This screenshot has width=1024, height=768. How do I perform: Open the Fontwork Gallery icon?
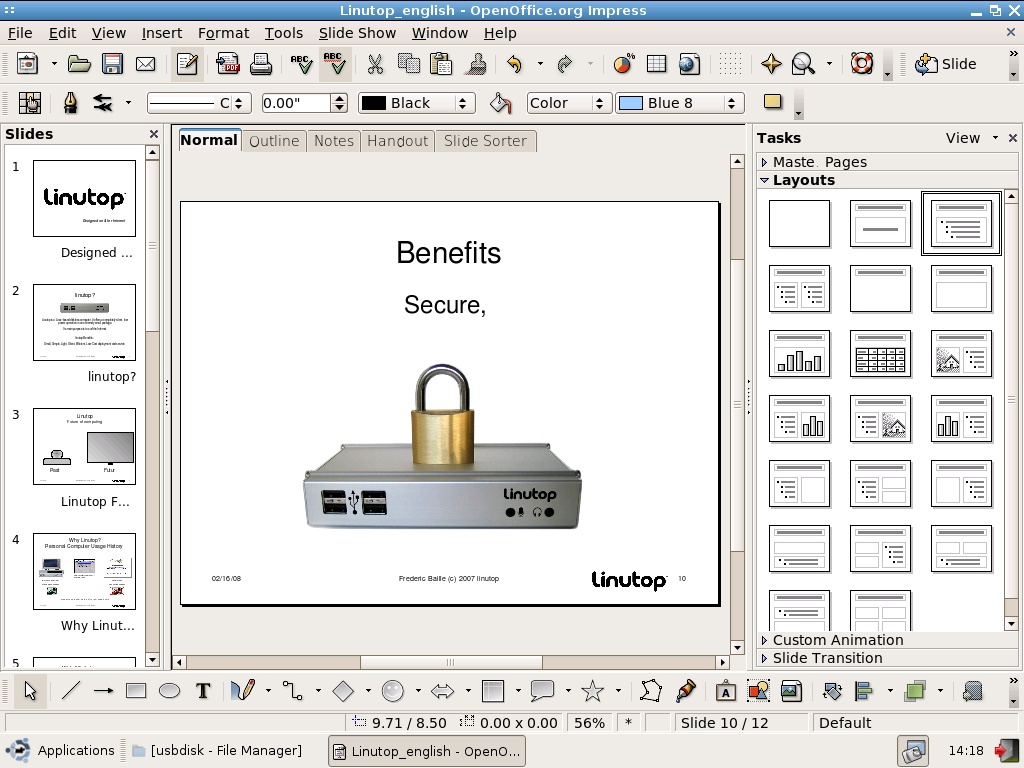pyautogui.click(x=726, y=691)
